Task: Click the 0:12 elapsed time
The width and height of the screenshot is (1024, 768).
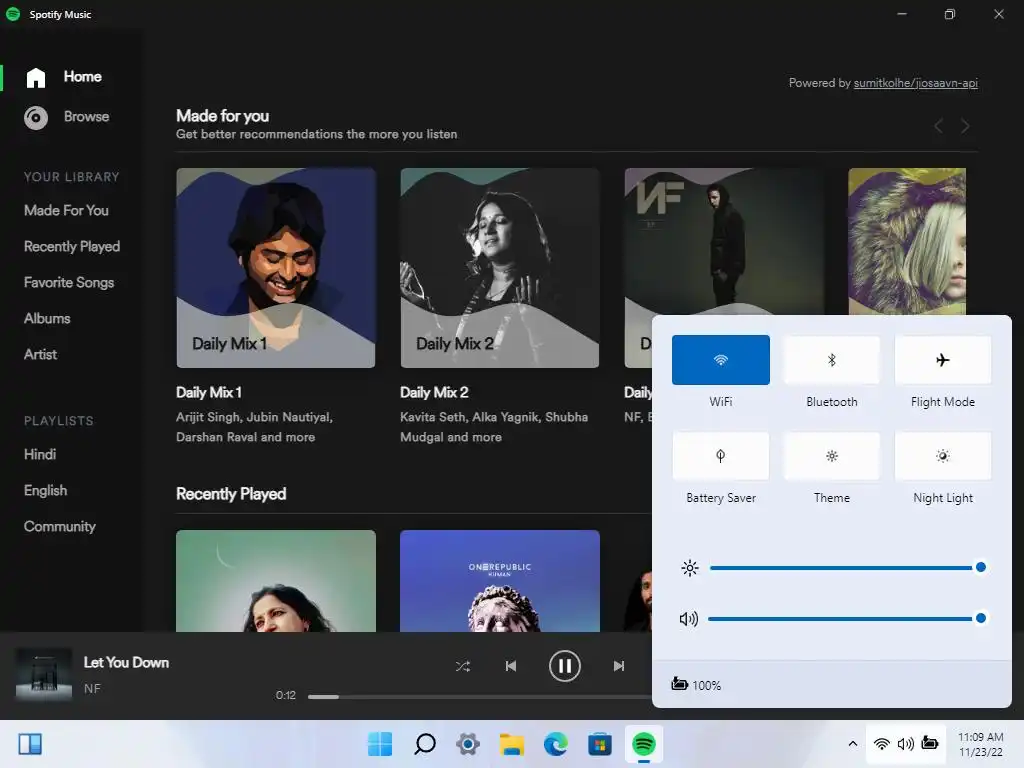Action: pos(285,696)
